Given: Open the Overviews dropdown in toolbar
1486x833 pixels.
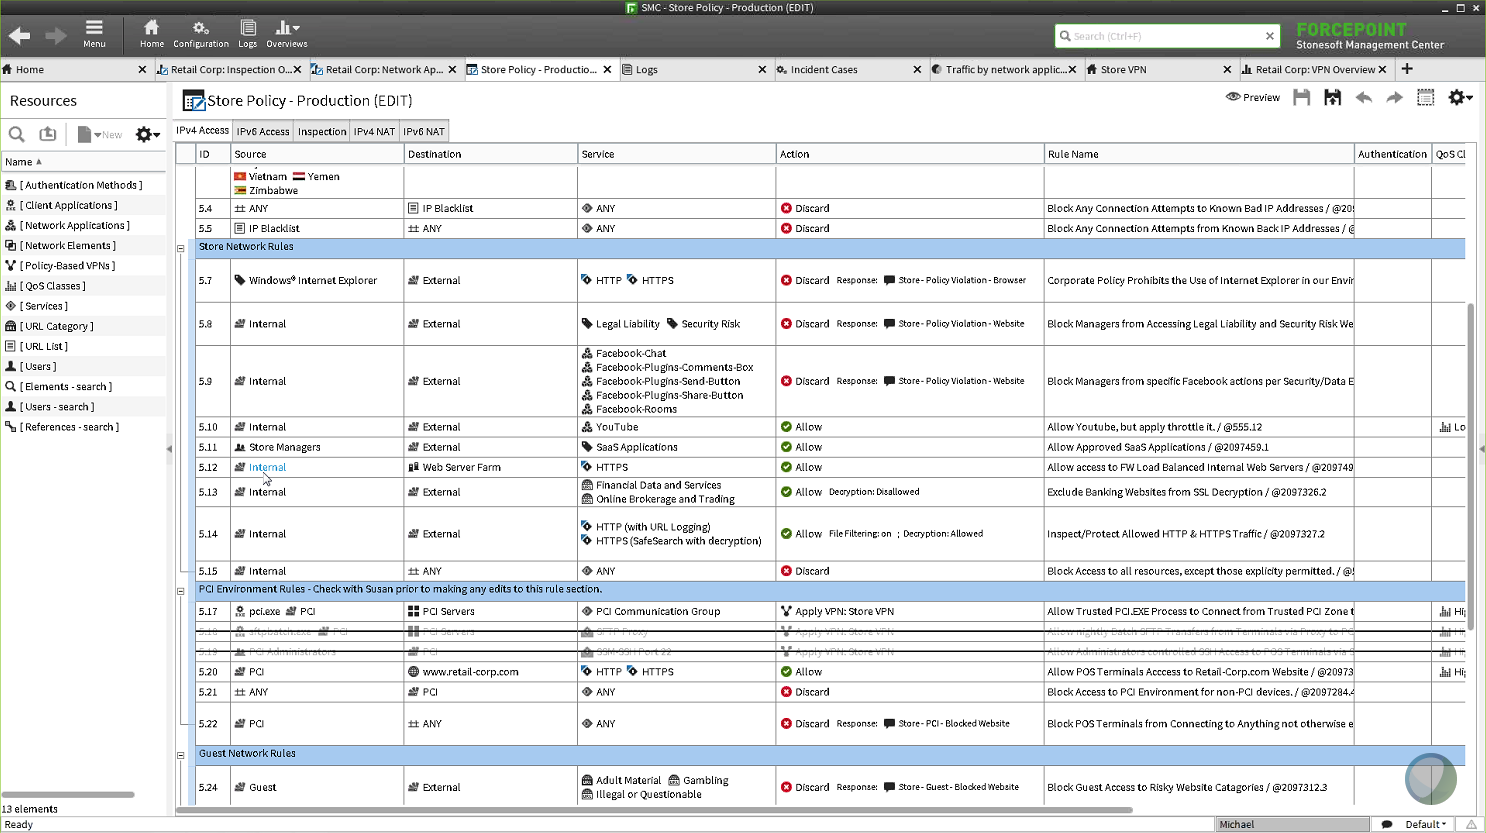Looking at the screenshot, I should [287, 33].
